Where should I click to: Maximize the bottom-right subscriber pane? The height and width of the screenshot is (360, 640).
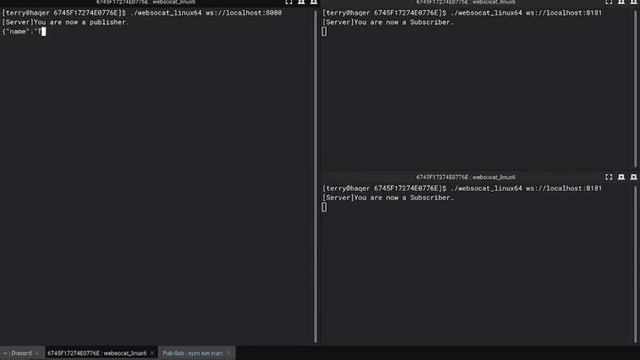coord(609,177)
